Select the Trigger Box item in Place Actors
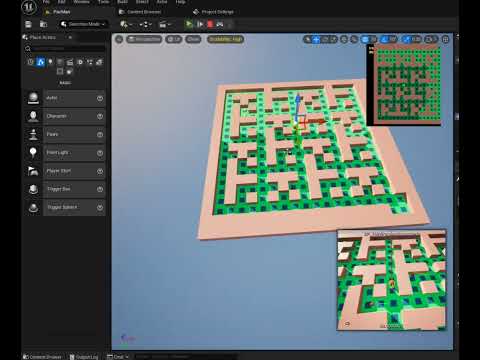 point(65,189)
